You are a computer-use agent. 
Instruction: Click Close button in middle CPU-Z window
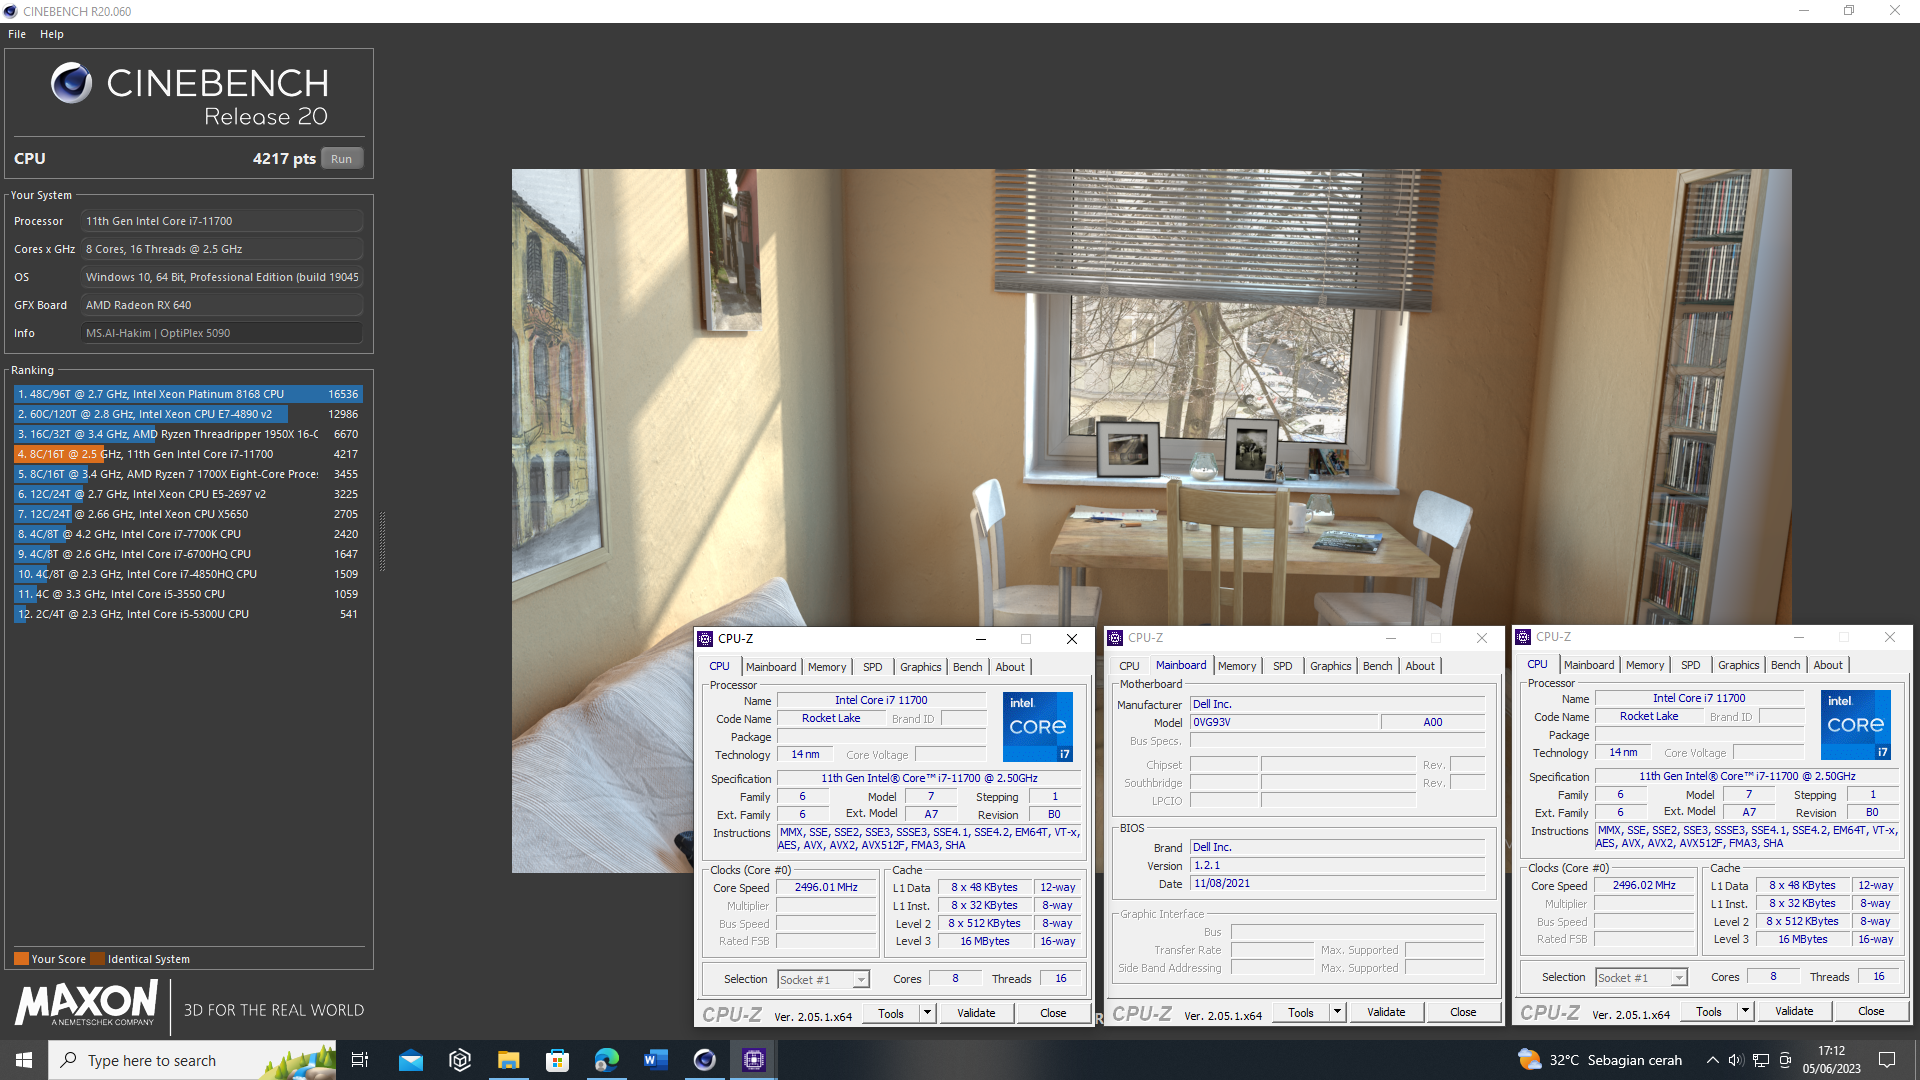[1463, 1012]
